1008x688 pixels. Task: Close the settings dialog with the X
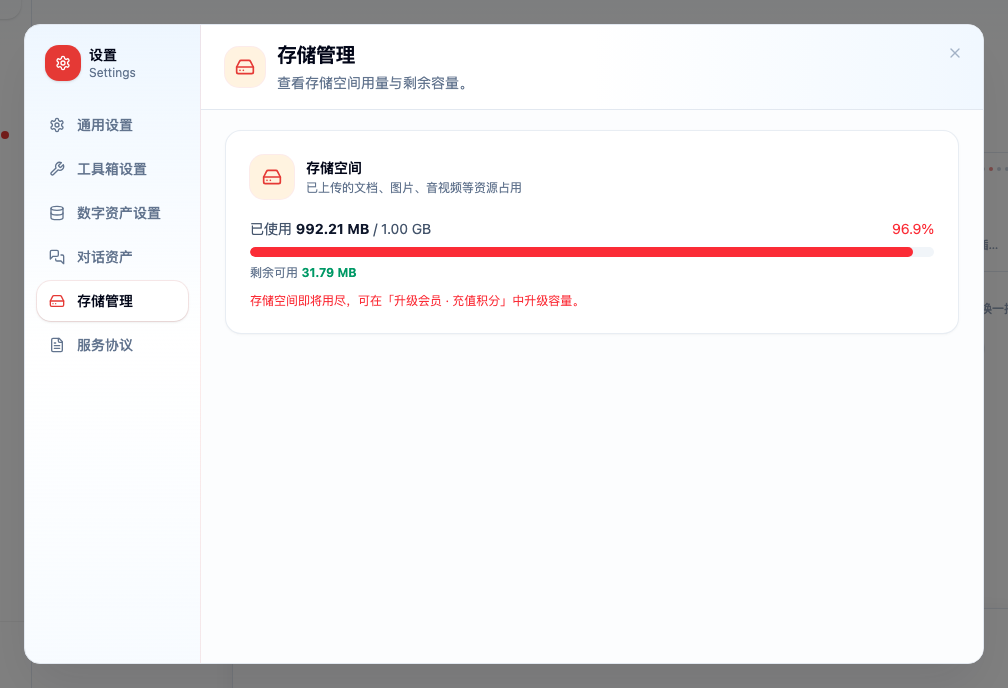(955, 53)
